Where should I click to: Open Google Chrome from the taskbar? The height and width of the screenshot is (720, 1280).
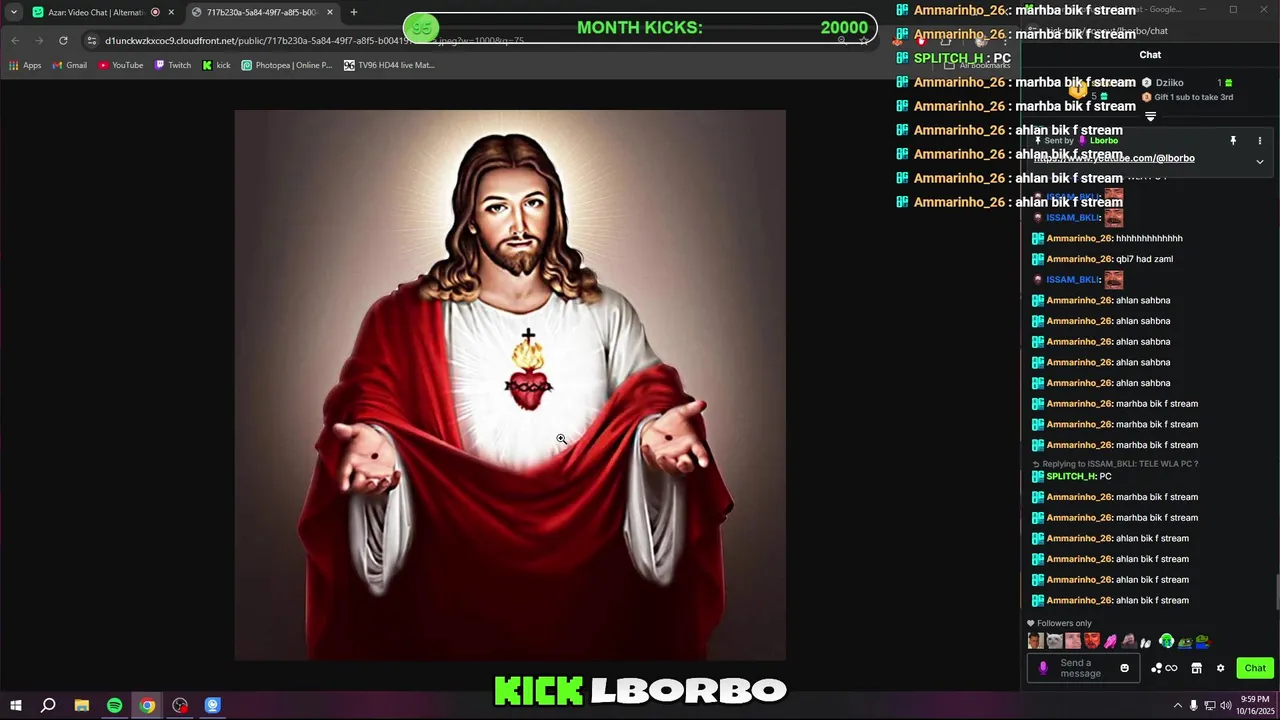[x=147, y=706]
